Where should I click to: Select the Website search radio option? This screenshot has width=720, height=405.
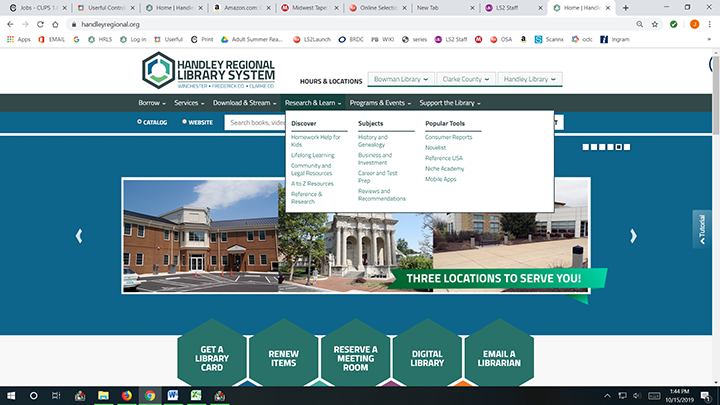point(185,122)
